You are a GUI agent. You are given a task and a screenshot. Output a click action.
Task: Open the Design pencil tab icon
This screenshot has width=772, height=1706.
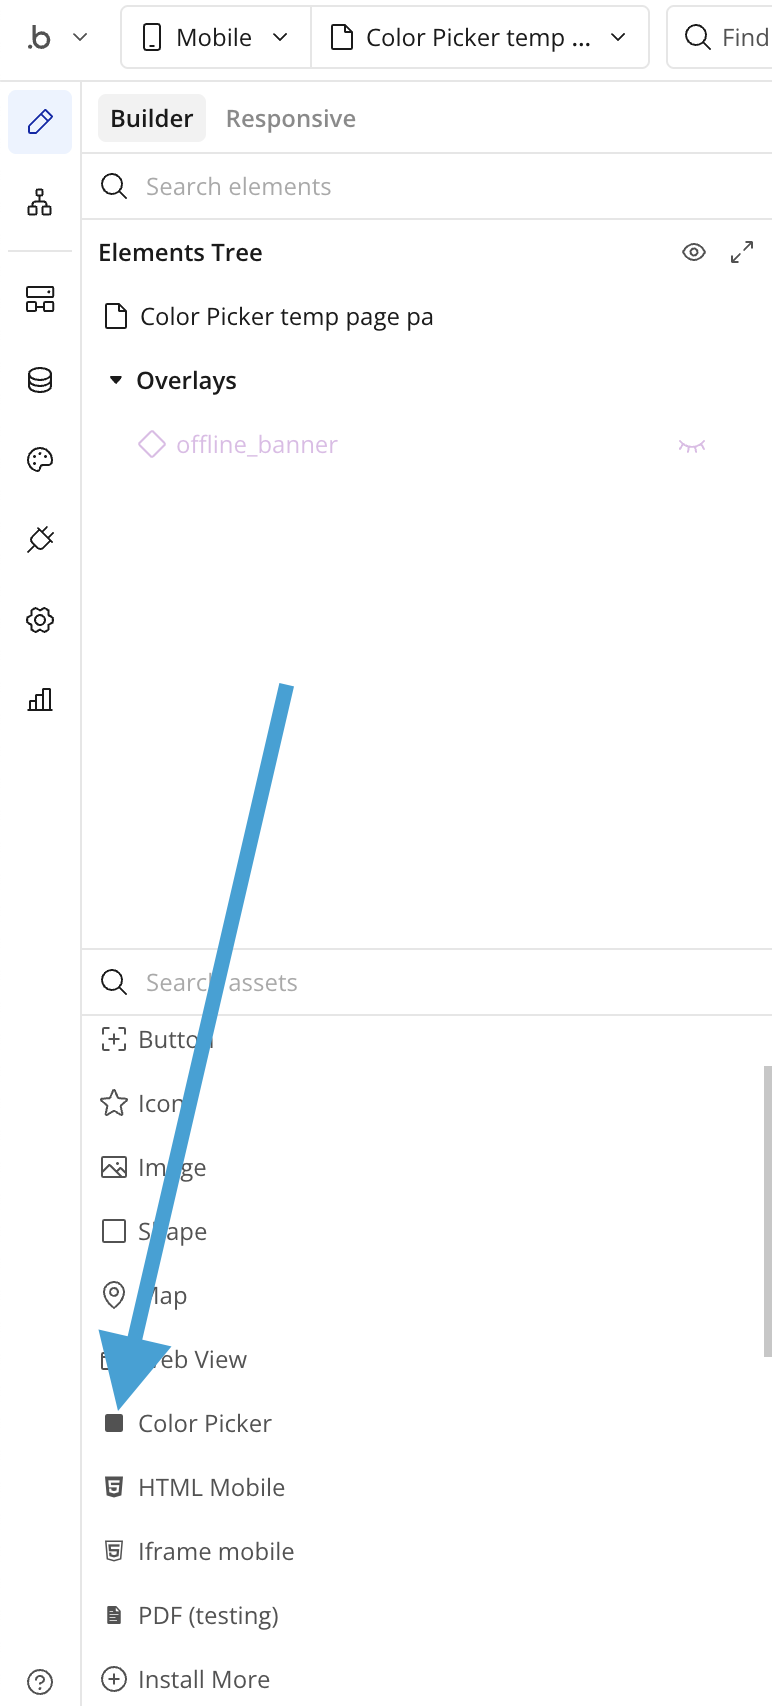[x=40, y=122]
